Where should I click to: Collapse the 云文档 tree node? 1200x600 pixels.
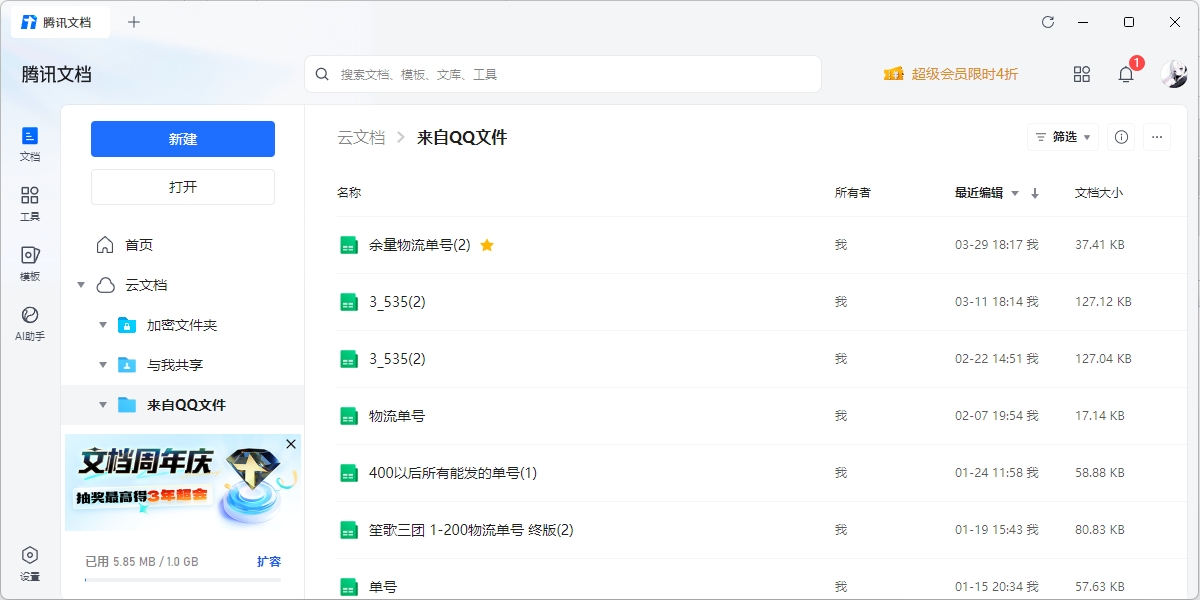tap(81, 285)
